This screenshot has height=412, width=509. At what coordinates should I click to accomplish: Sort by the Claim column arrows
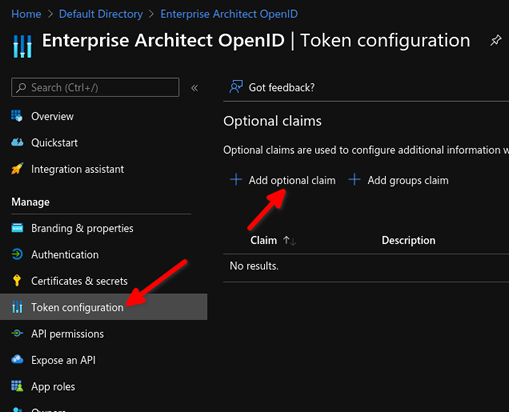(289, 240)
